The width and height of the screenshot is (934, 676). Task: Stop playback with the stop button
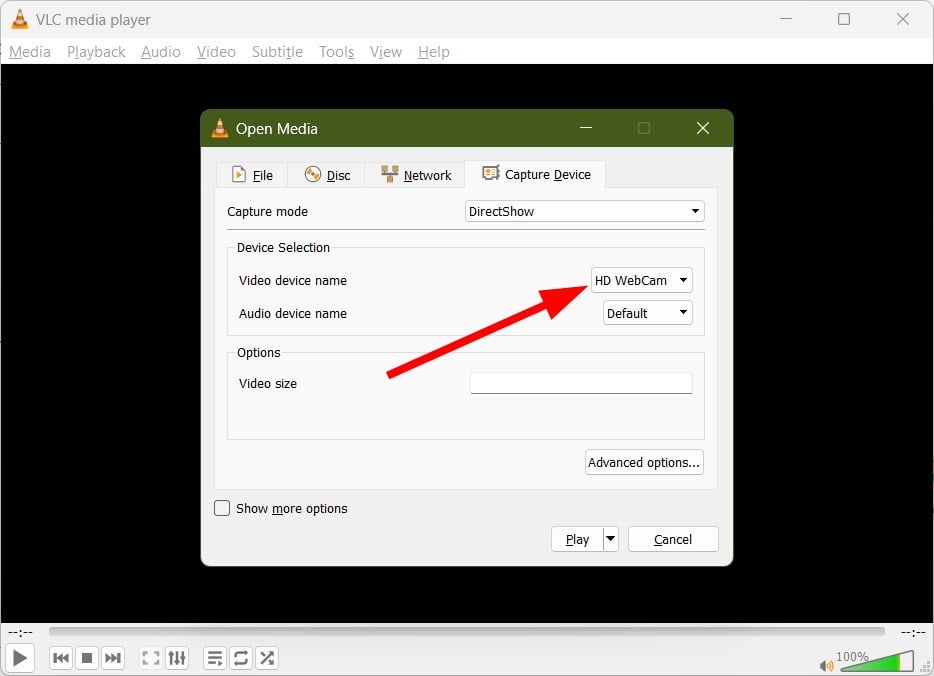click(x=87, y=658)
